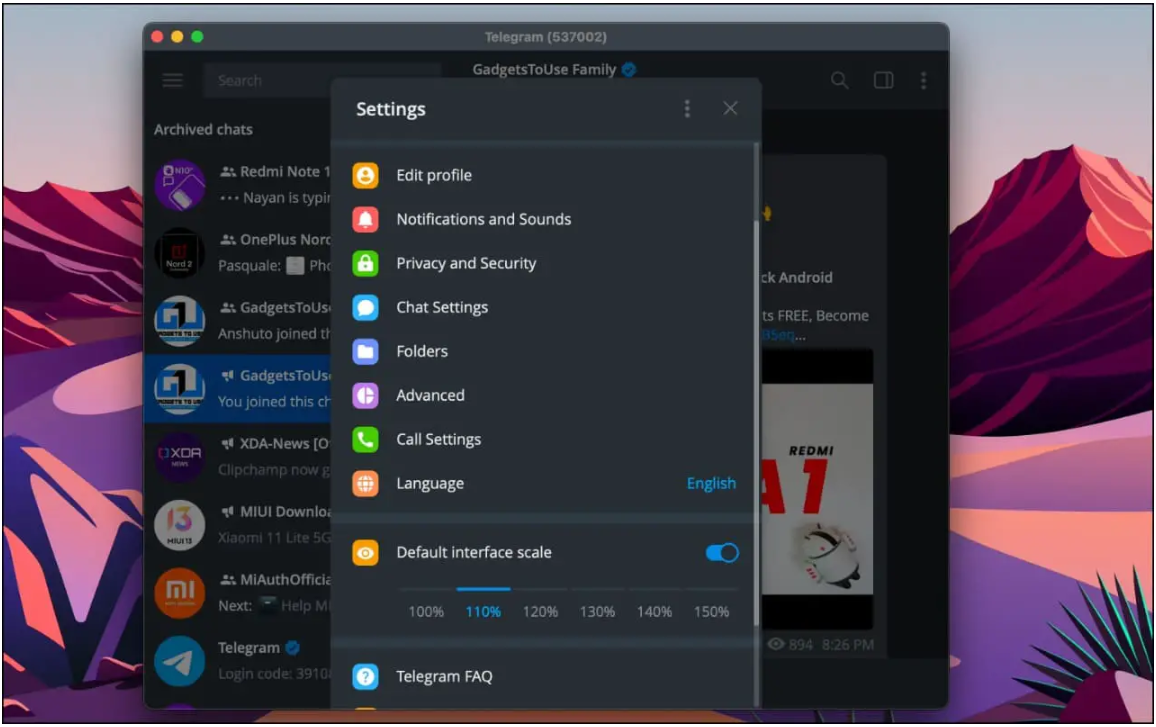Open the Language settings entry
Image resolution: width=1156 pixels, height=727 pixels.
(430, 484)
